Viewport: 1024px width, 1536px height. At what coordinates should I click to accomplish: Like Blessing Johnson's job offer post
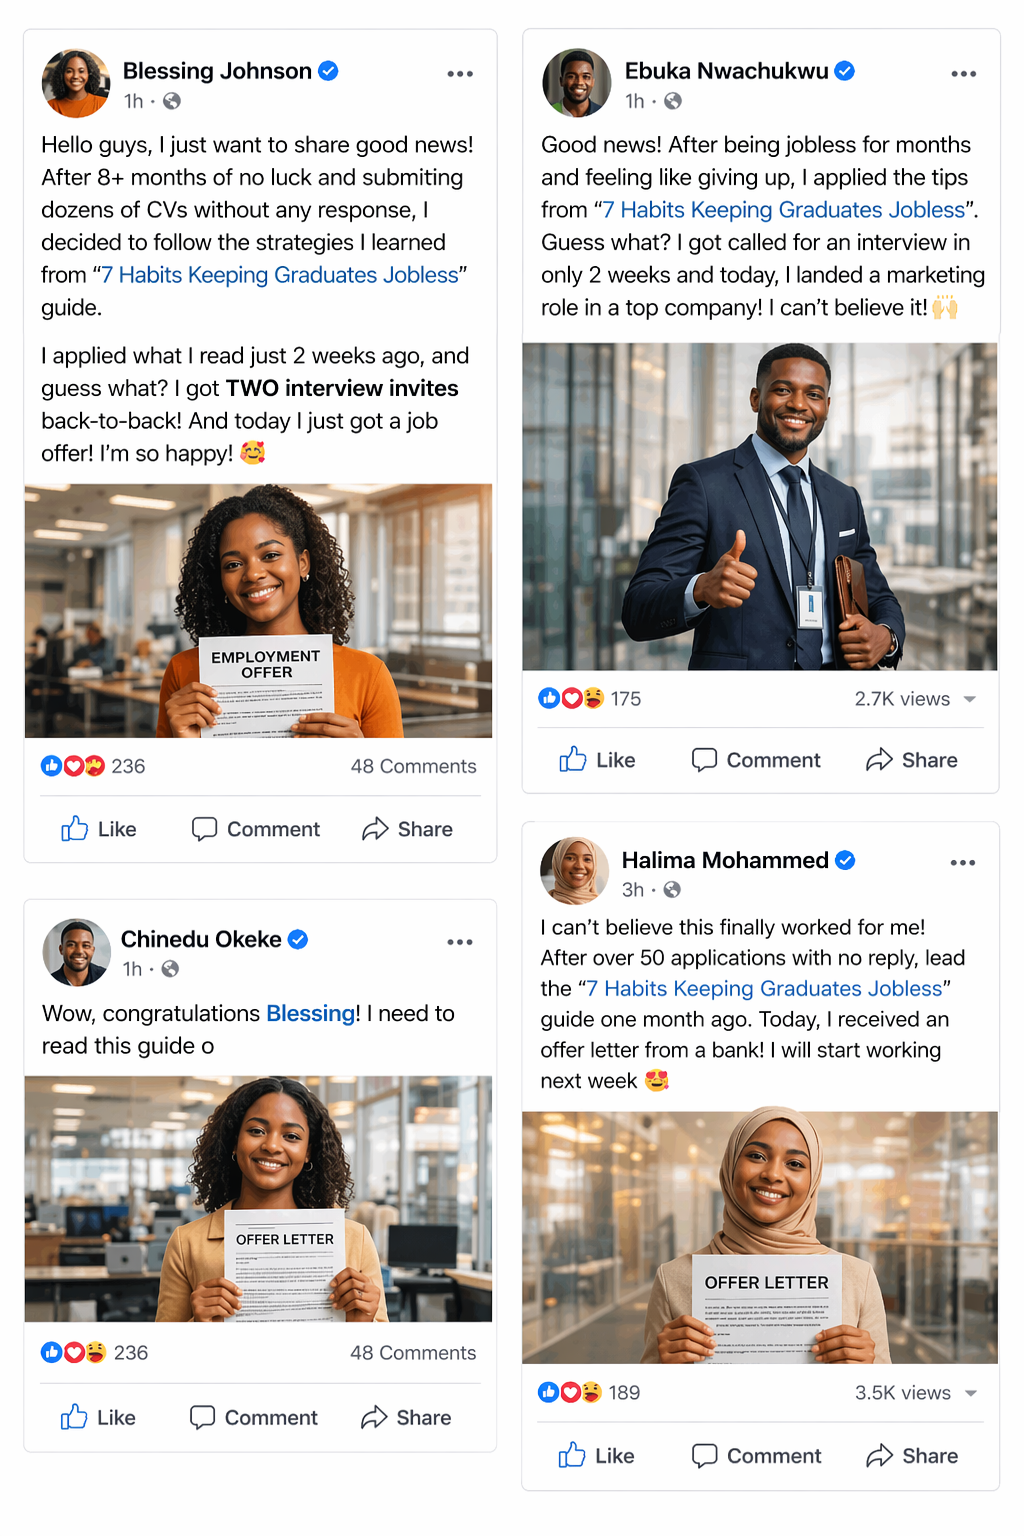point(98,829)
